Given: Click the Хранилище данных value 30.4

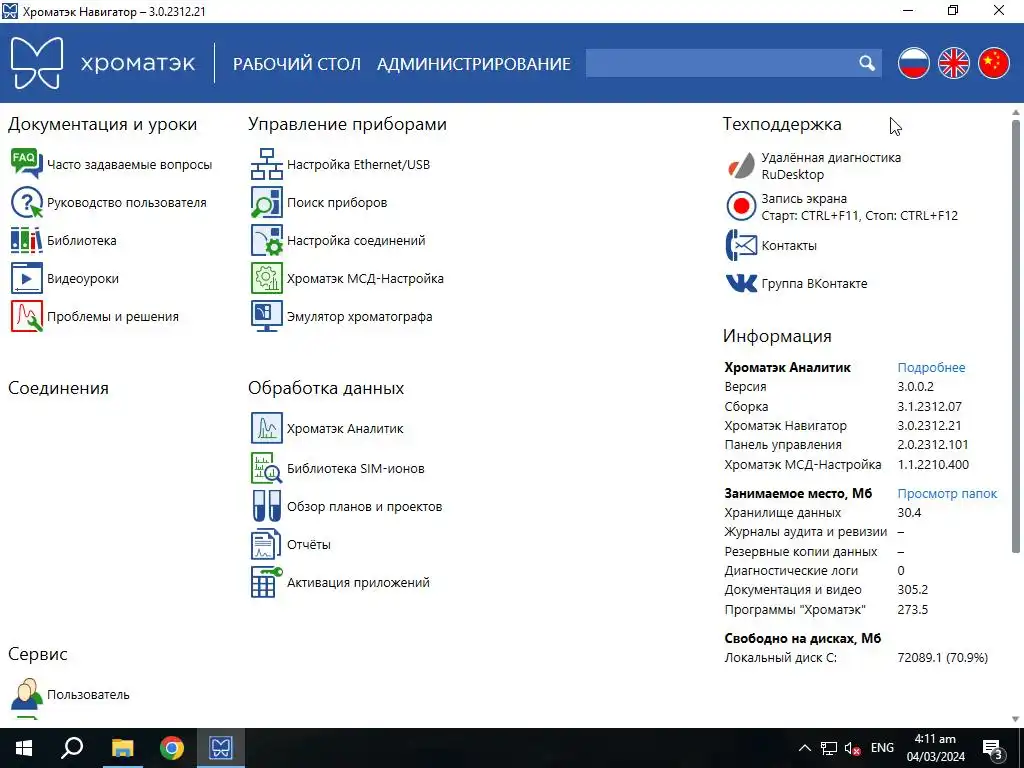Looking at the screenshot, I should point(909,513).
